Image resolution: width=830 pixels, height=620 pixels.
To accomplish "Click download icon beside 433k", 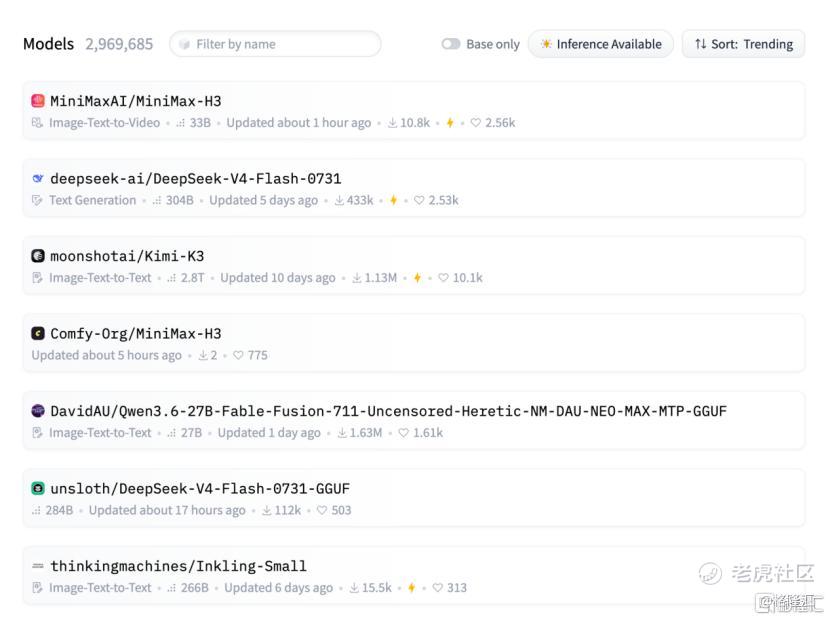I will click(x=339, y=200).
